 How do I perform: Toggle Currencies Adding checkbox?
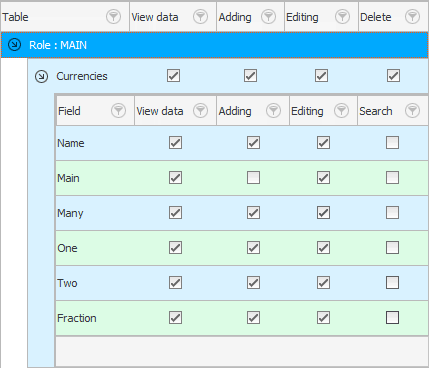tap(250, 76)
